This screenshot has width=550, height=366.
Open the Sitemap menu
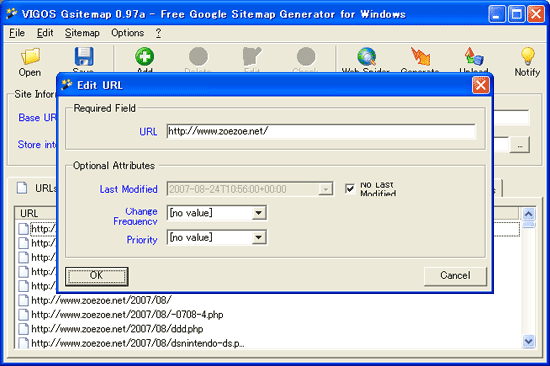pos(82,33)
